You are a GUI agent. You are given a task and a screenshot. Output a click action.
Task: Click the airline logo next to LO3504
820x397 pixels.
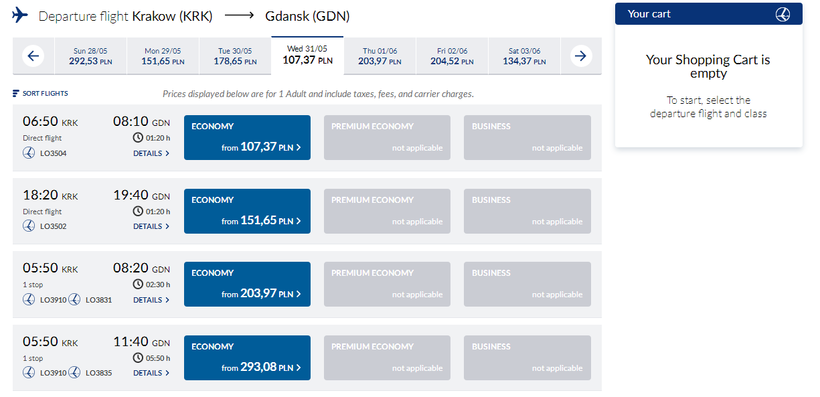[x=29, y=153]
